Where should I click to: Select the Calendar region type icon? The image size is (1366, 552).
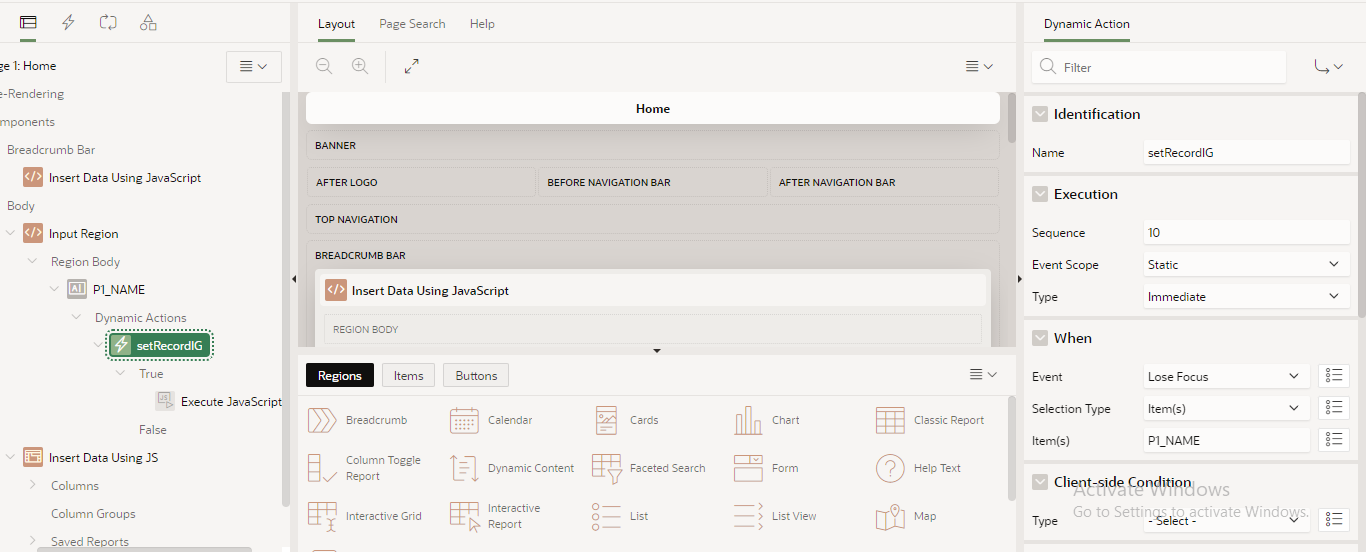coord(464,420)
